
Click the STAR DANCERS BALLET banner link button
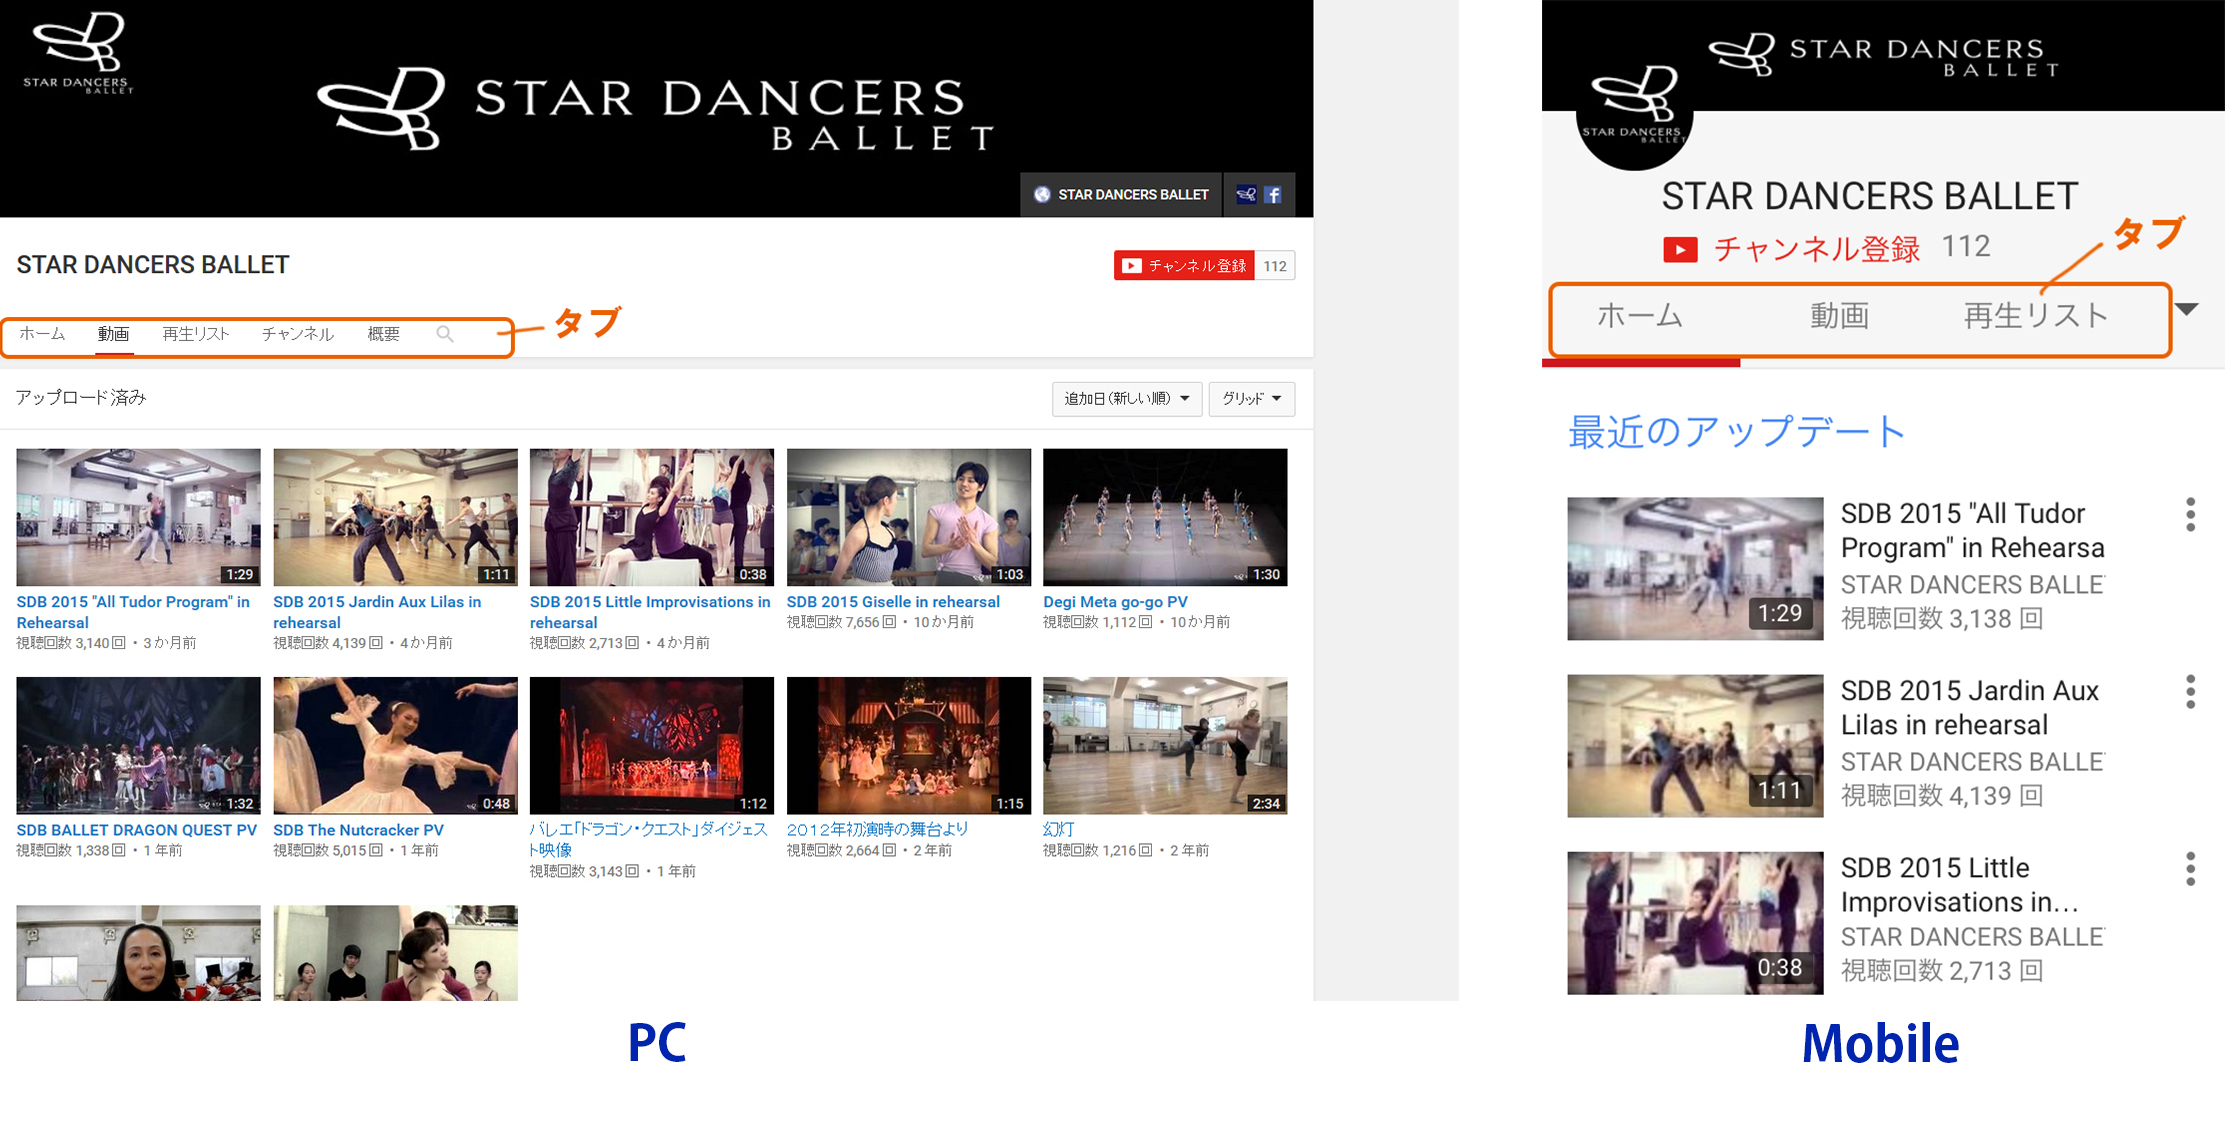pos(1121,195)
